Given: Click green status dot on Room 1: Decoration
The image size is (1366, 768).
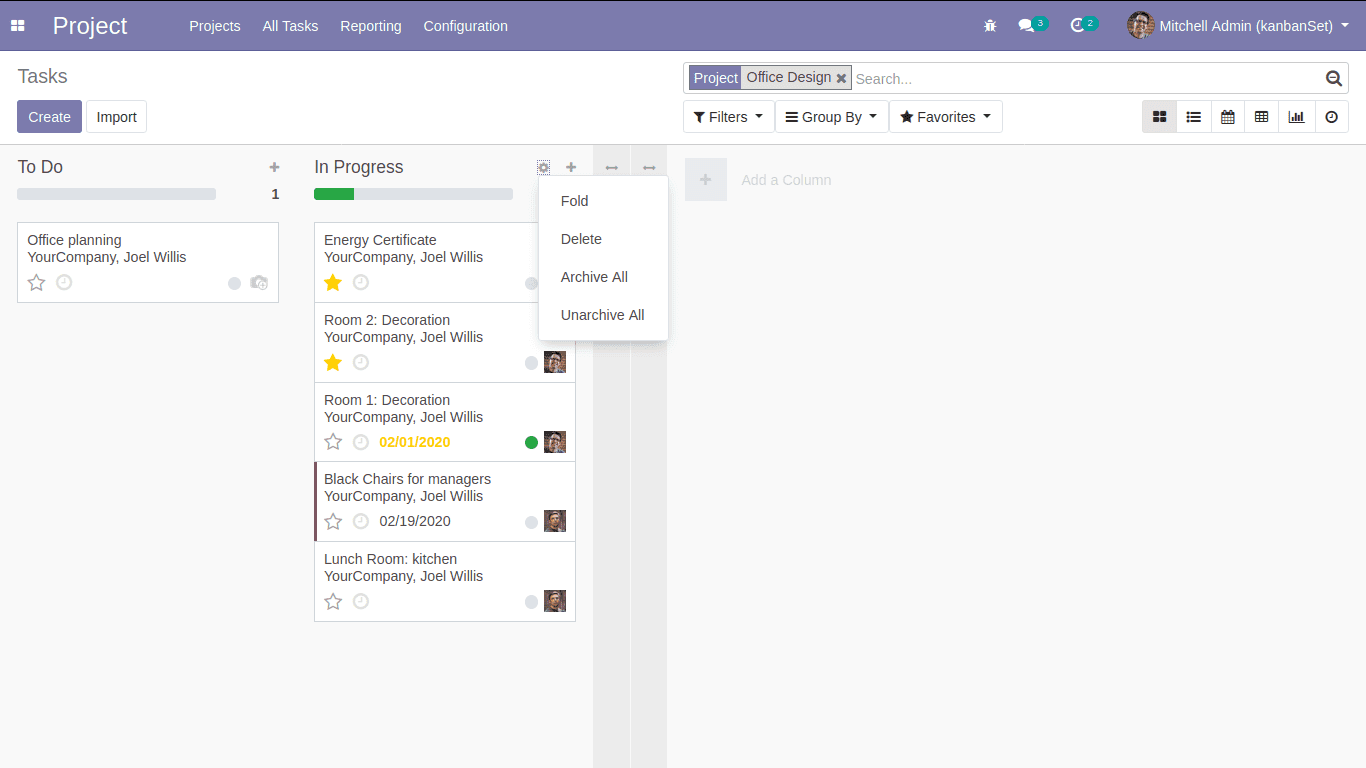Looking at the screenshot, I should [x=532, y=442].
